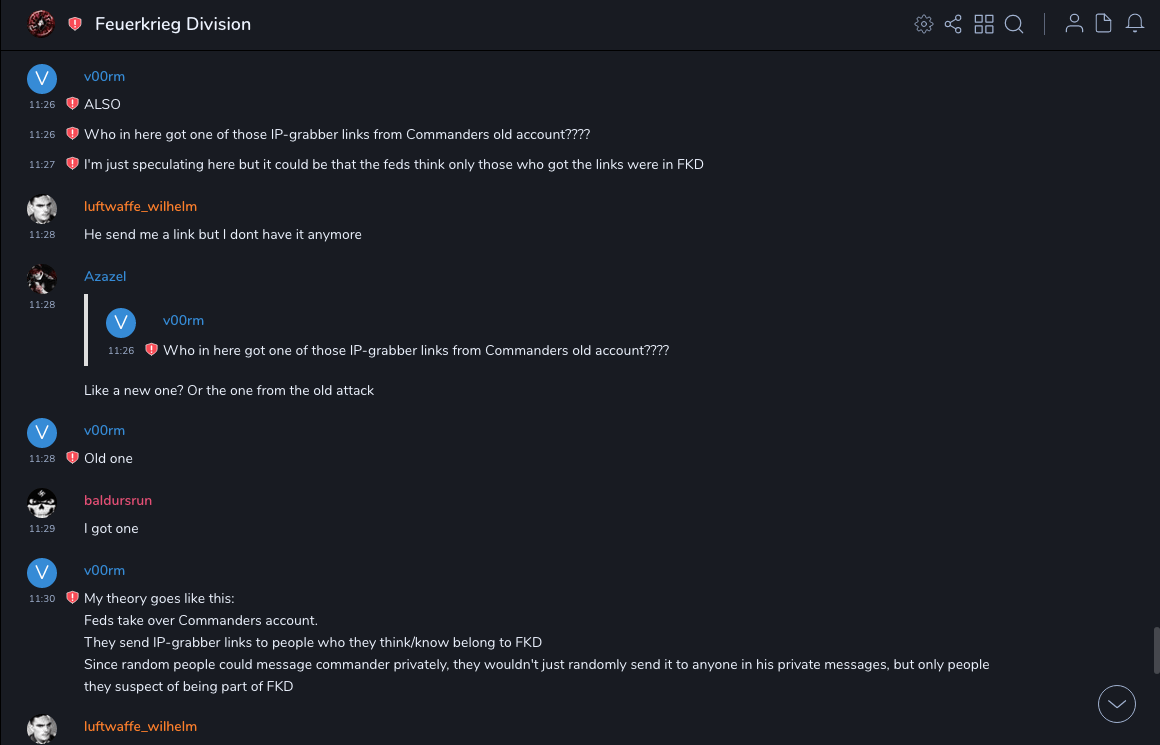This screenshot has height=745, width=1160.
Task: Show the member list person icon
Action: pos(1074,24)
